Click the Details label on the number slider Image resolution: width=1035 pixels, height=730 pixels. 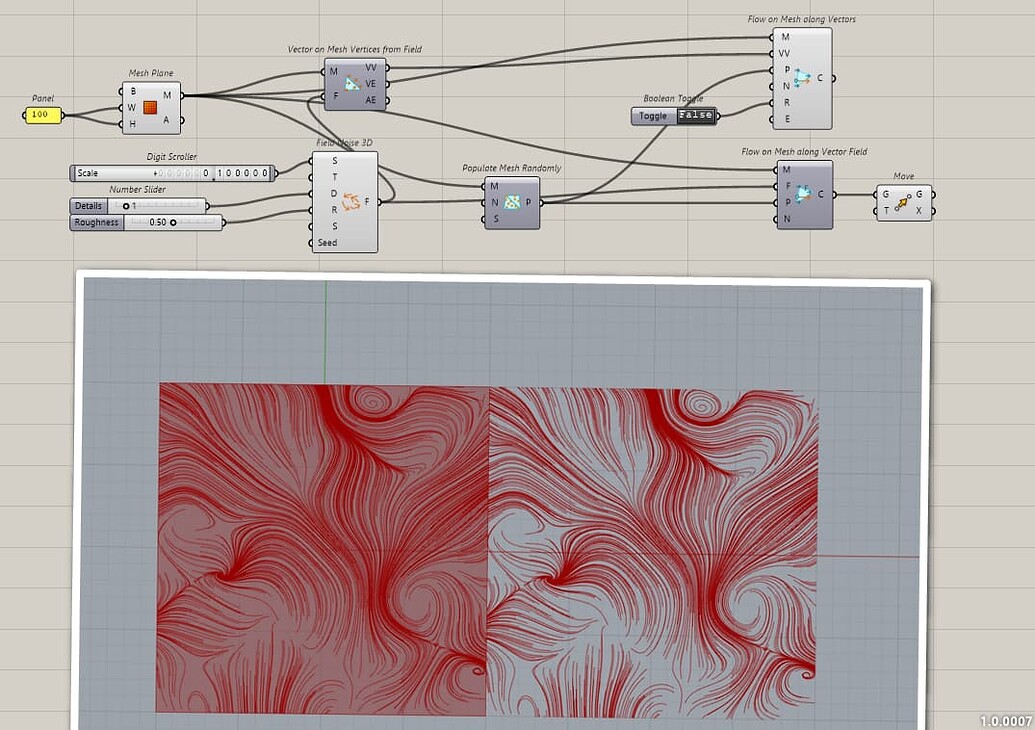(88, 204)
